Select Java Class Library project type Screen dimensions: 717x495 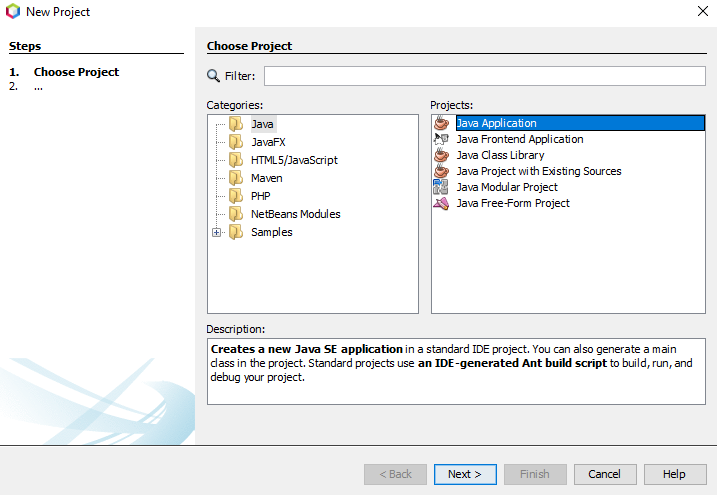pos(500,155)
